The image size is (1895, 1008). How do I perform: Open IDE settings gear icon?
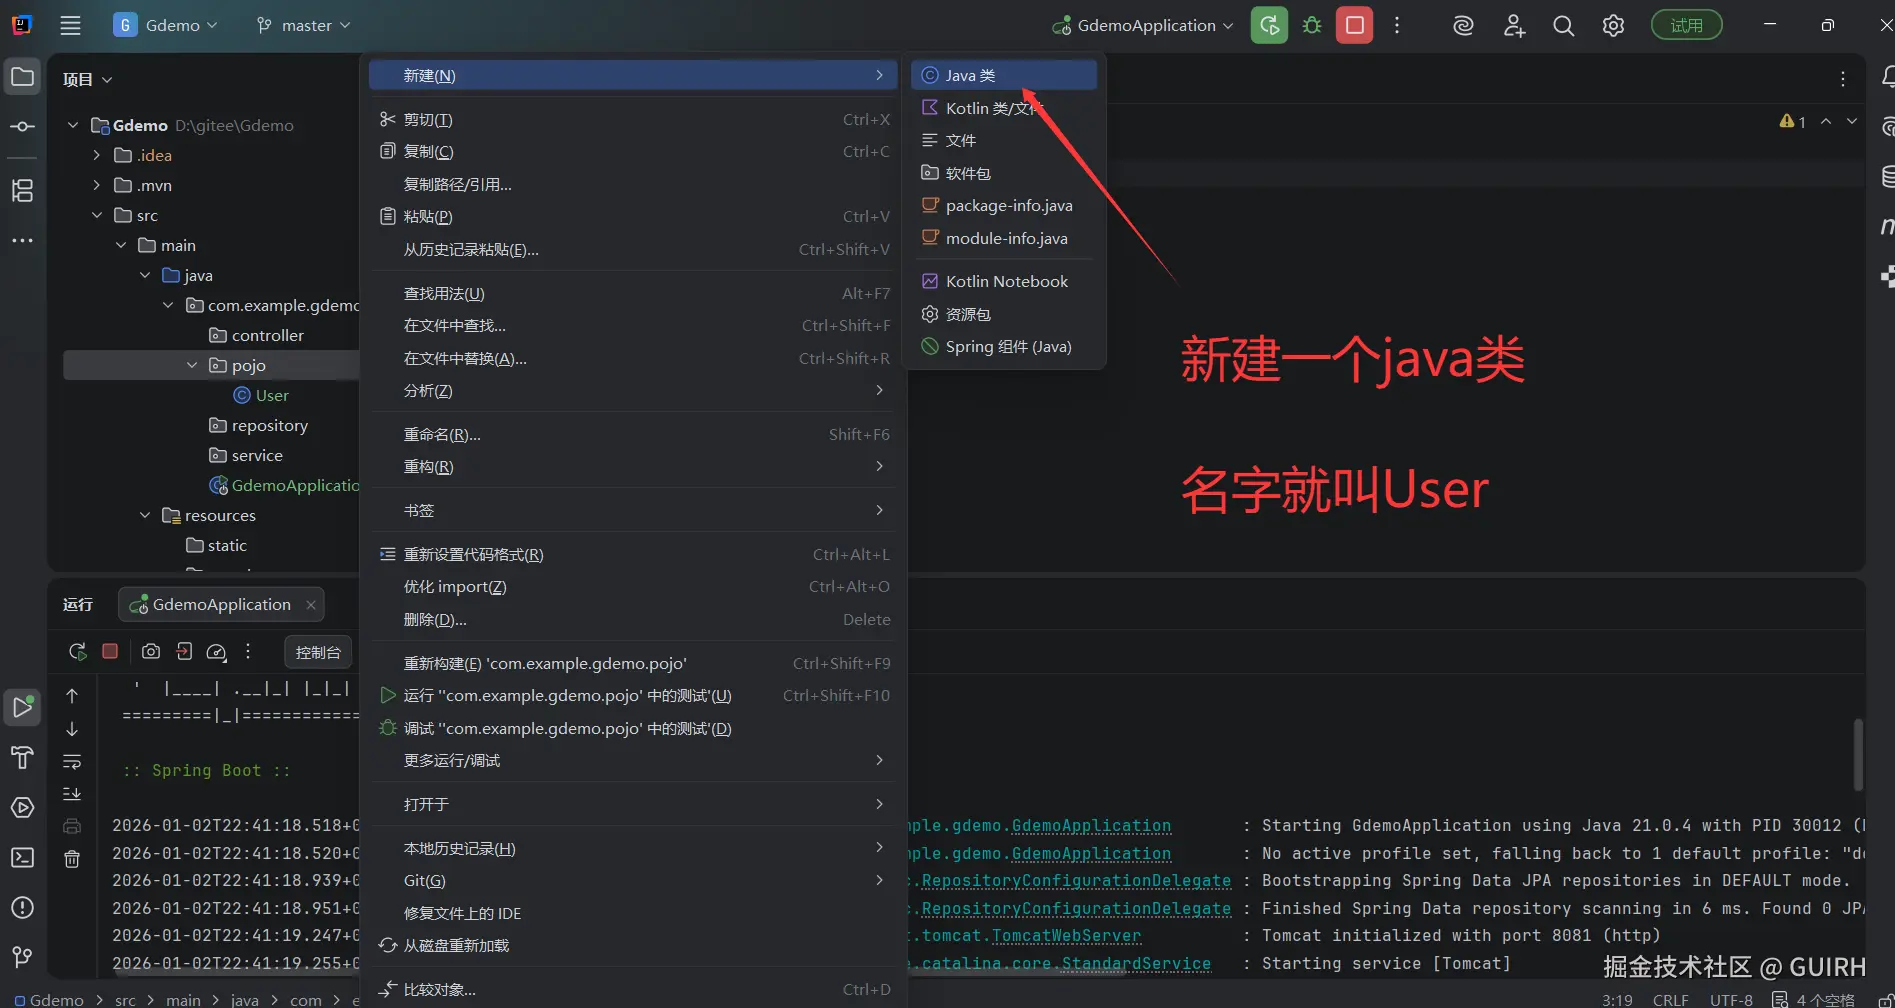(1613, 26)
